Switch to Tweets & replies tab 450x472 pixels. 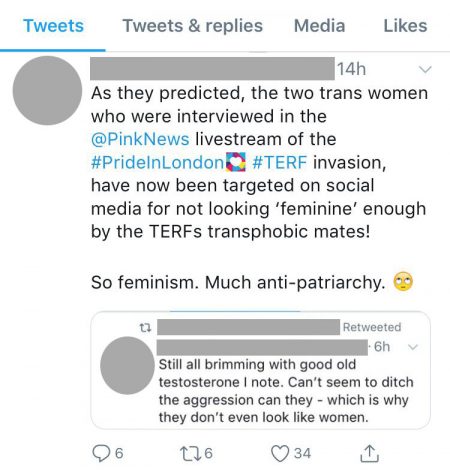(193, 26)
